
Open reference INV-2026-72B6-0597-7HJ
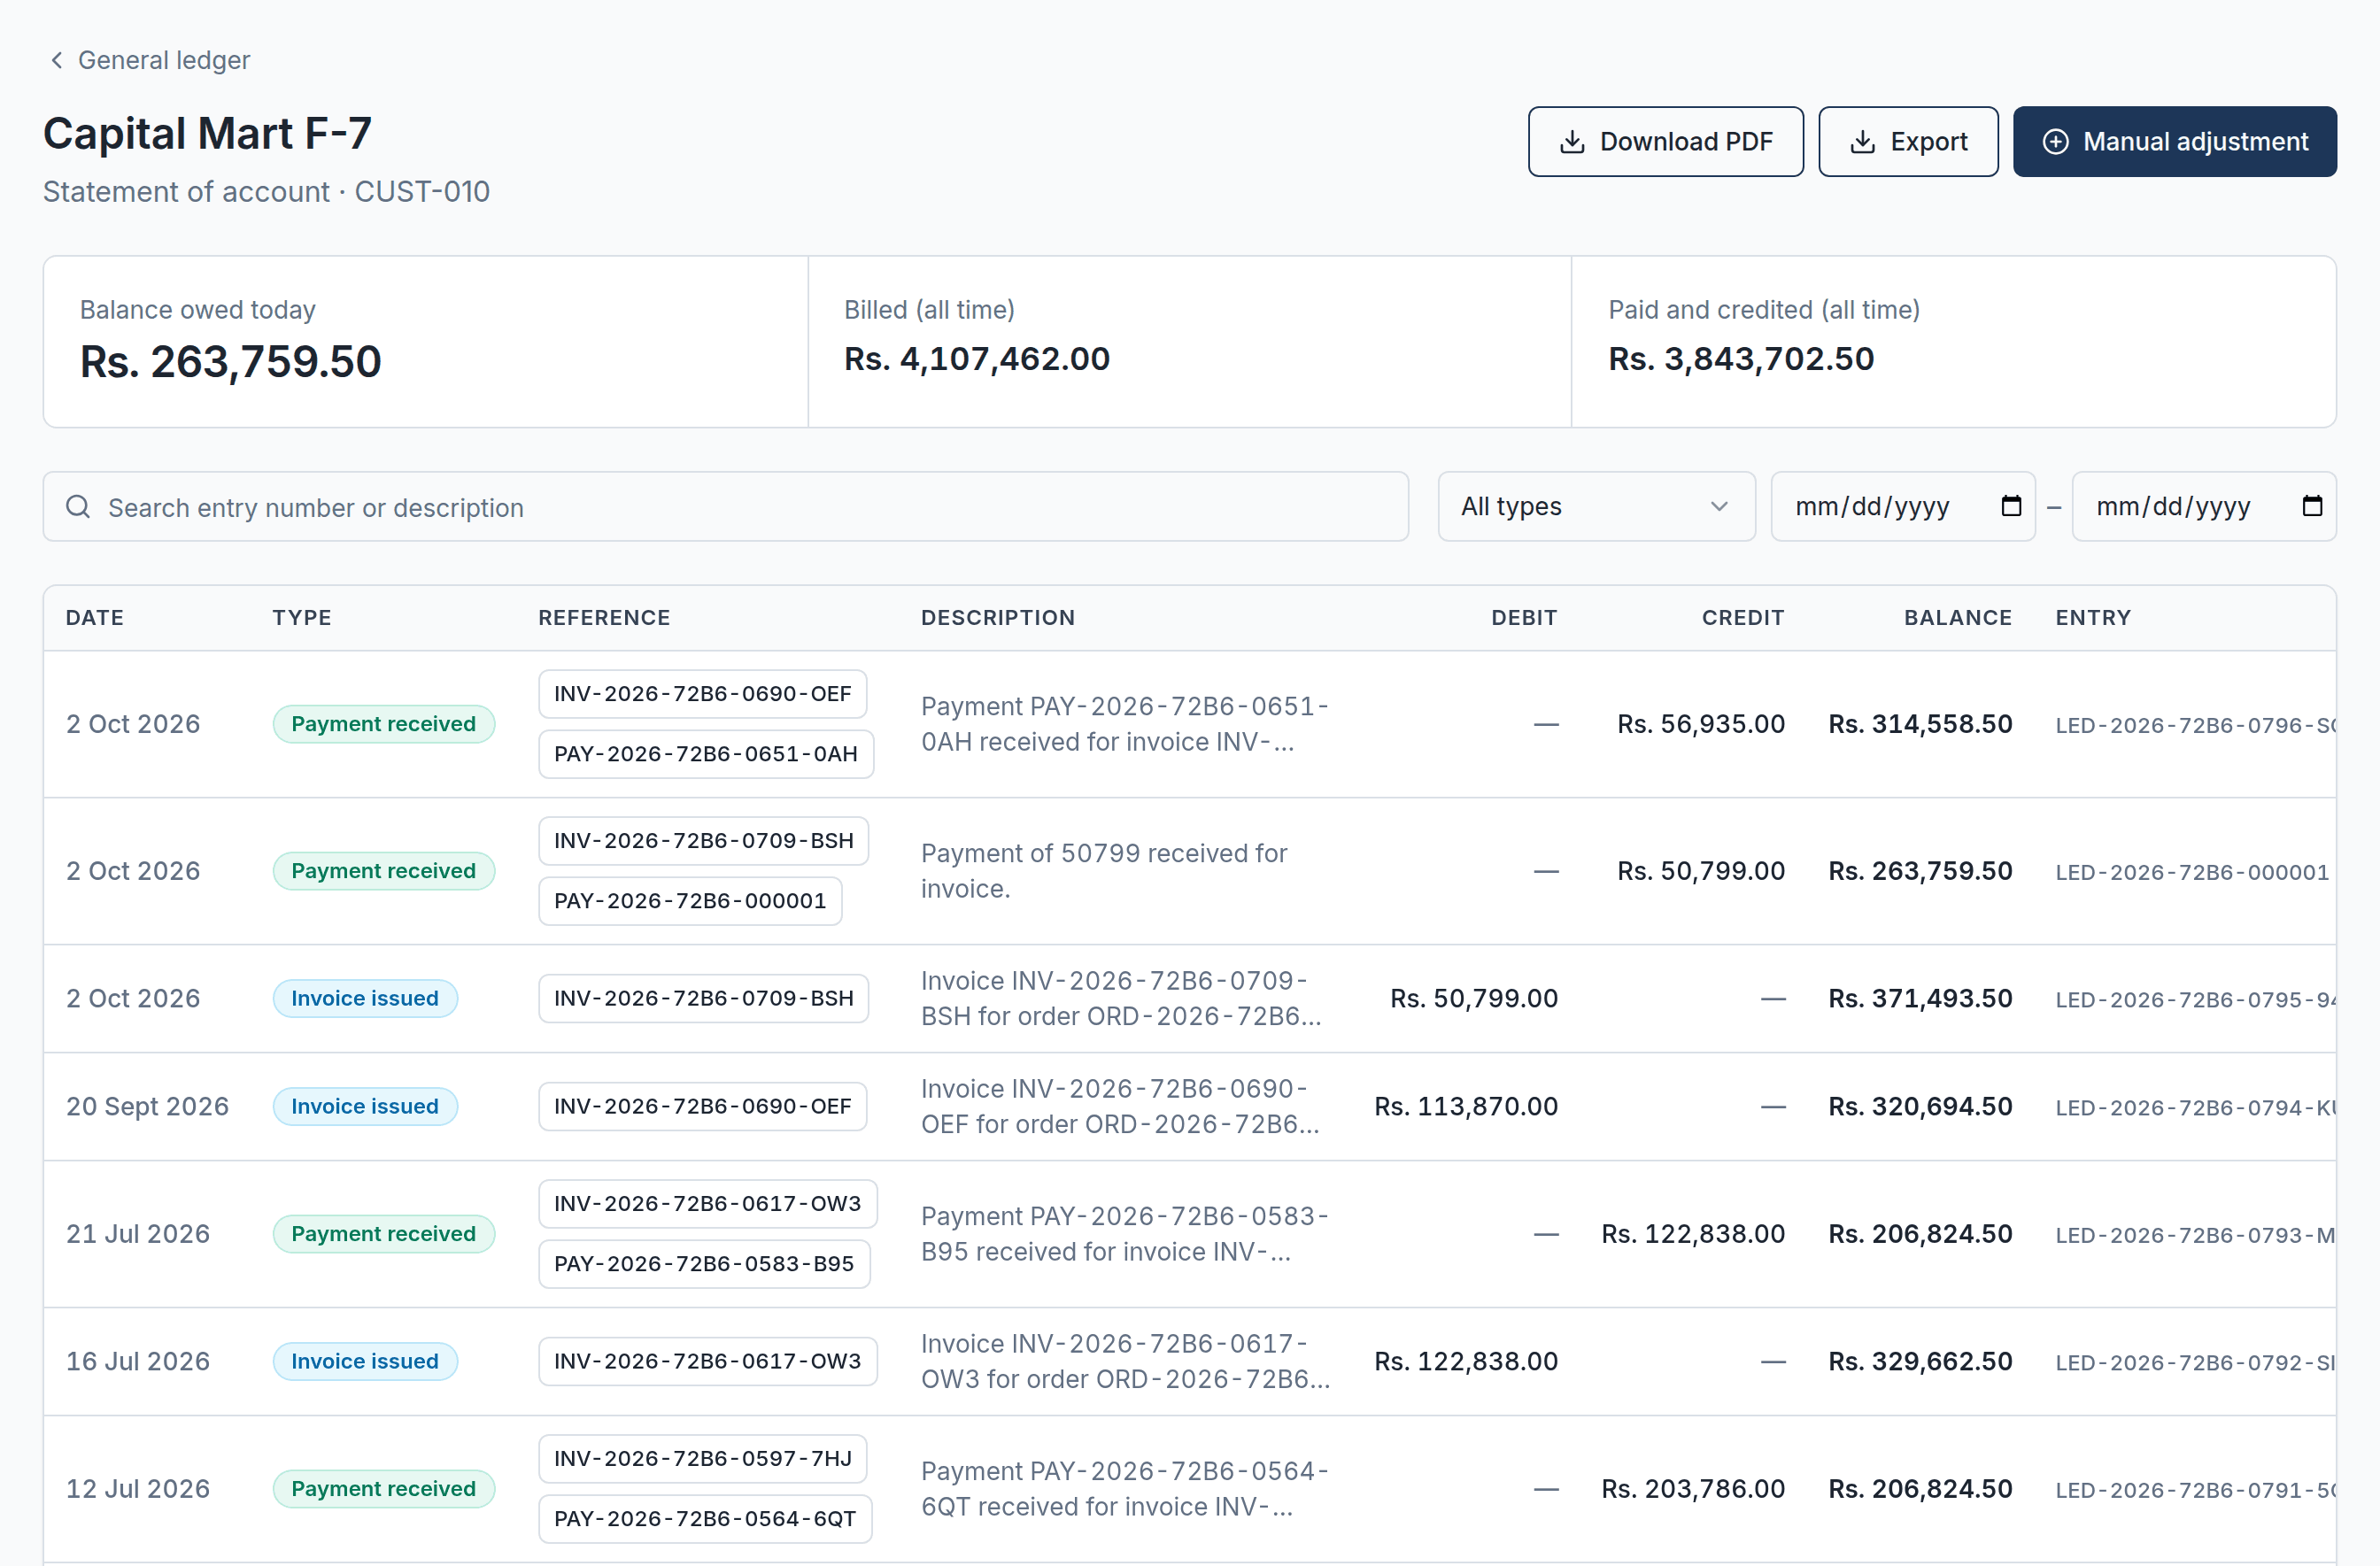tap(702, 1459)
